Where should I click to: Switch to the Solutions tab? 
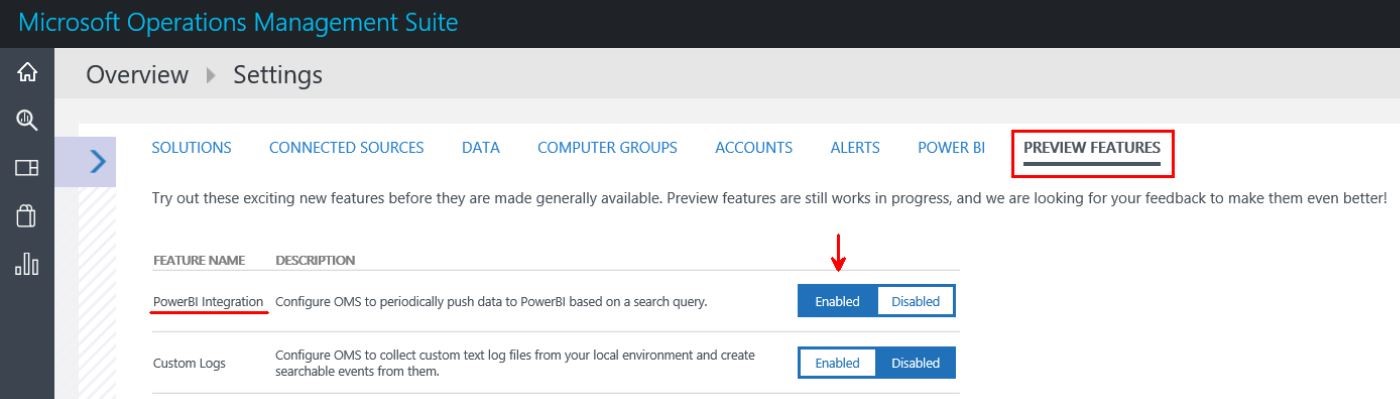[191, 147]
